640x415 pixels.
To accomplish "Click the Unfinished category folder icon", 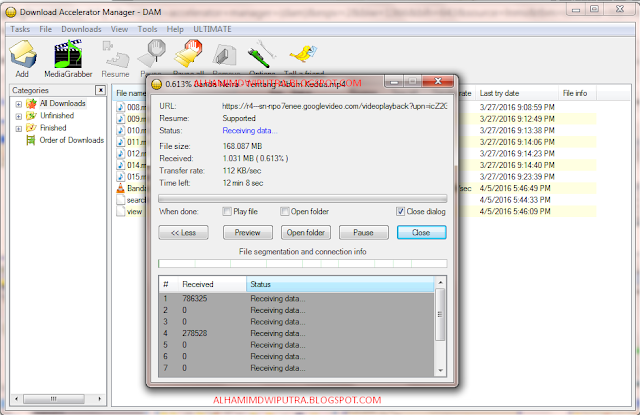I will (x=31, y=116).
